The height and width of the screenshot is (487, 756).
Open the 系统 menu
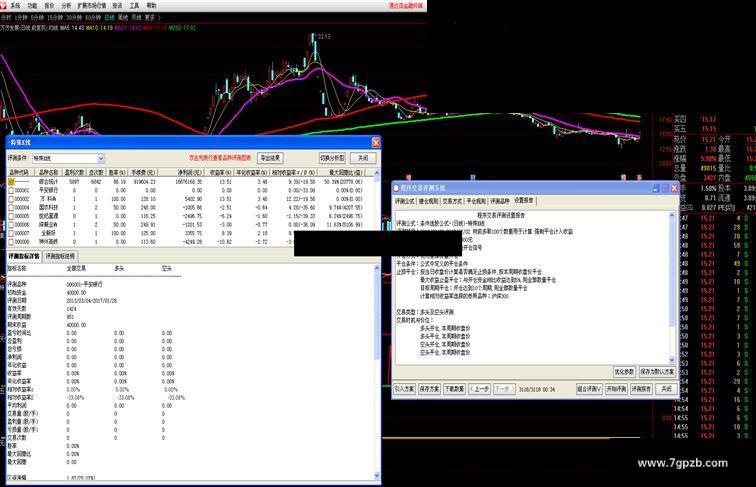click(15, 6)
